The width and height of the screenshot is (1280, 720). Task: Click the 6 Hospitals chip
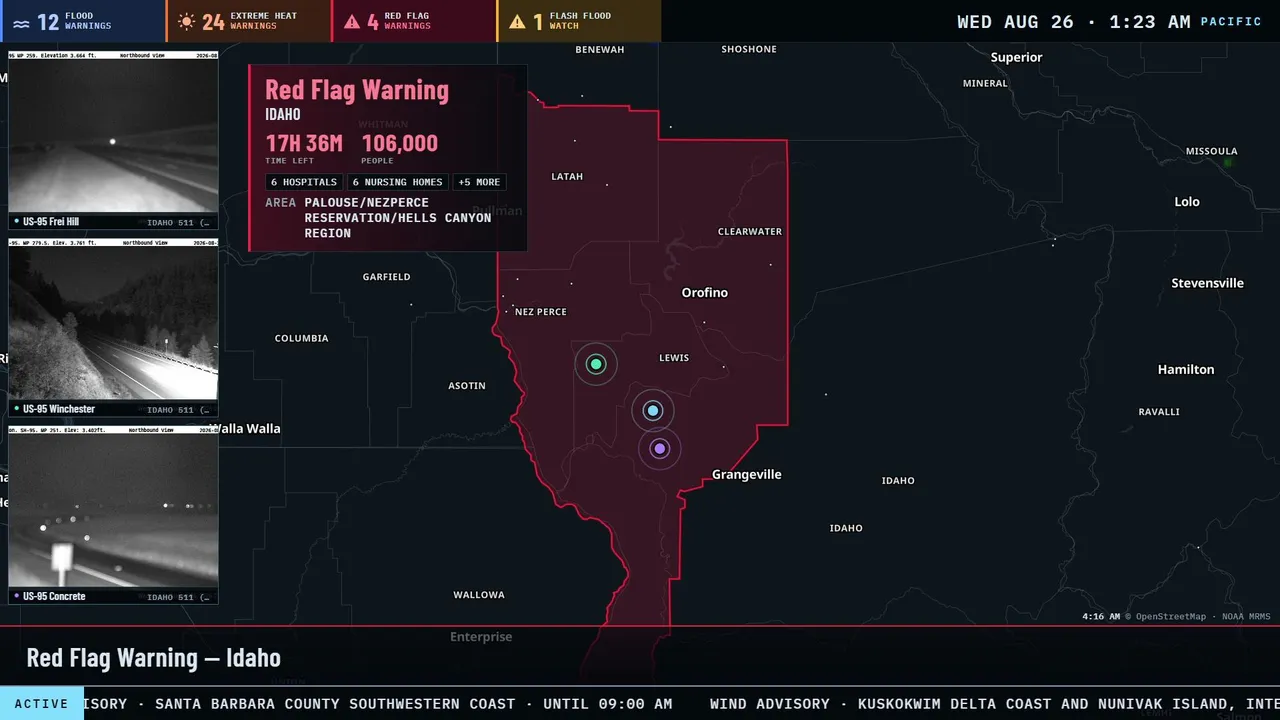click(x=304, y=182)
